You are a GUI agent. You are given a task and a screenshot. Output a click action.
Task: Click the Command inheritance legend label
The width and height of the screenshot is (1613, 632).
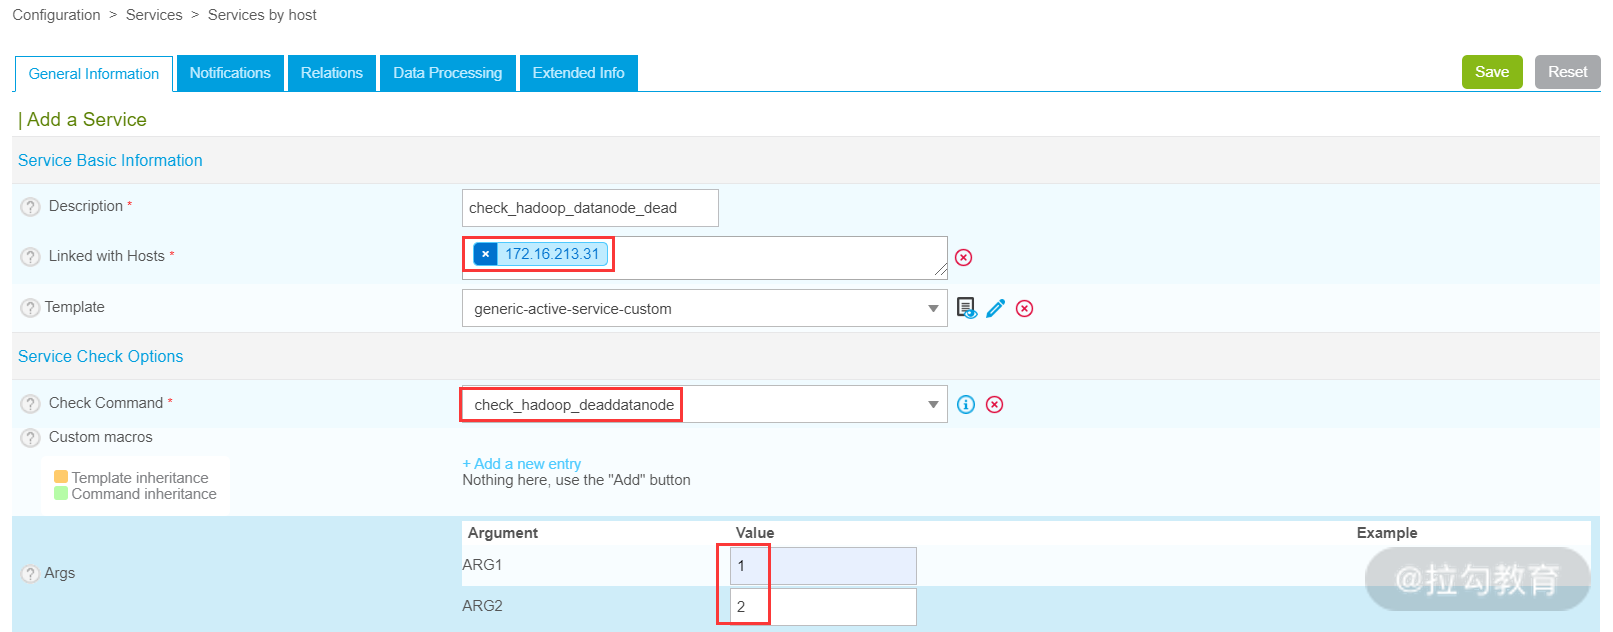pos(144,494)
